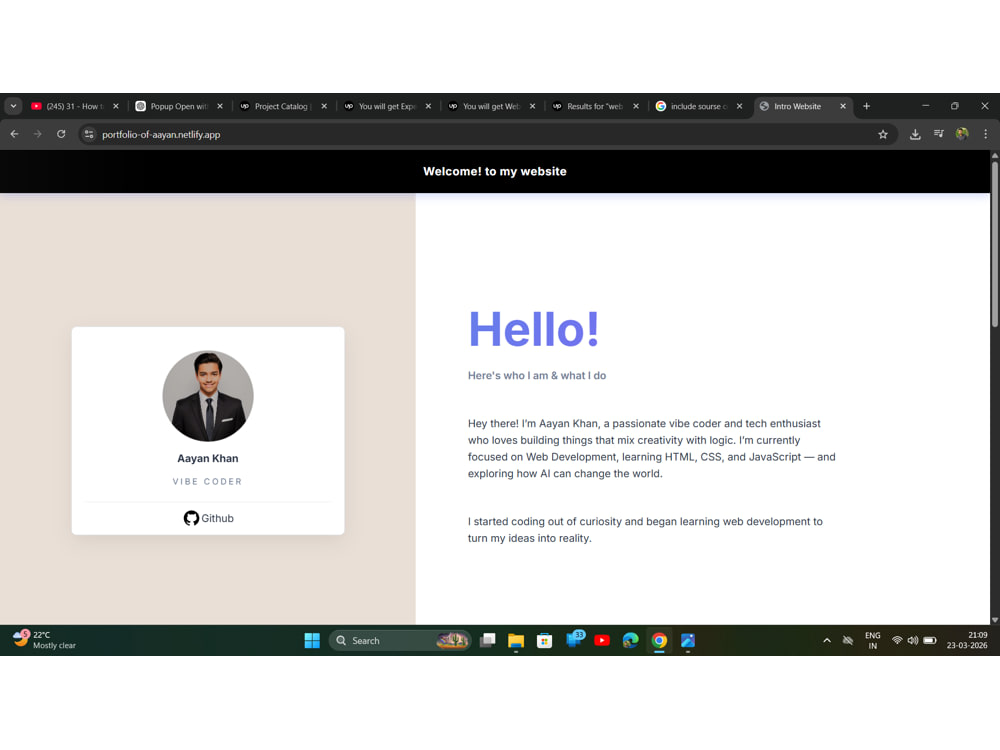Expand the tab search dropdown
Image resolution: width=1000 pixels, height=750 pixels.
[13, 106]
